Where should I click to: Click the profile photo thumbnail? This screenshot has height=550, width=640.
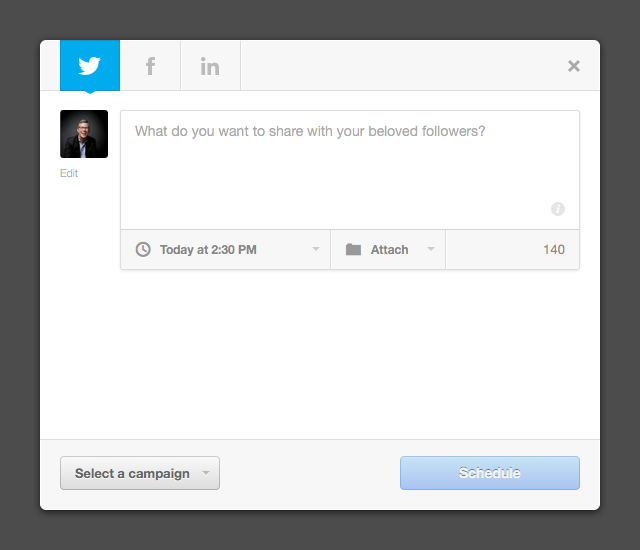pyautogui.click(x=84, y=134)
